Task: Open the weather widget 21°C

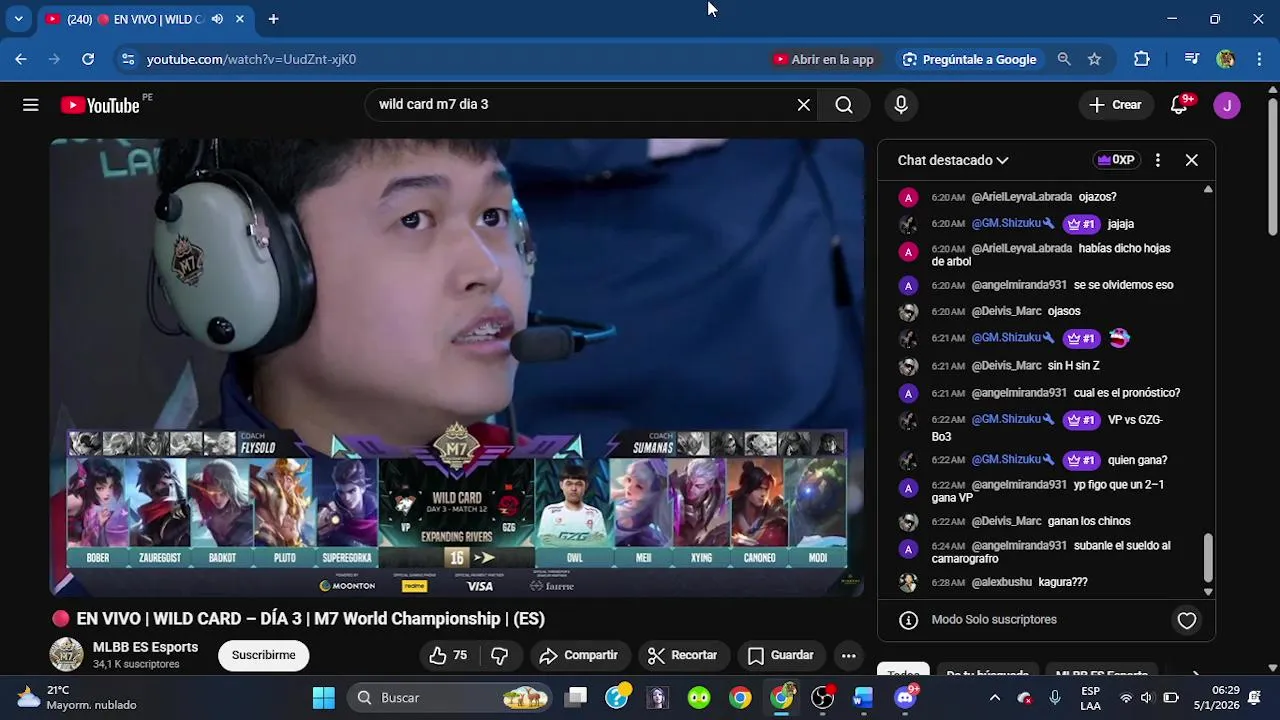Action: [x=76, y=698]
